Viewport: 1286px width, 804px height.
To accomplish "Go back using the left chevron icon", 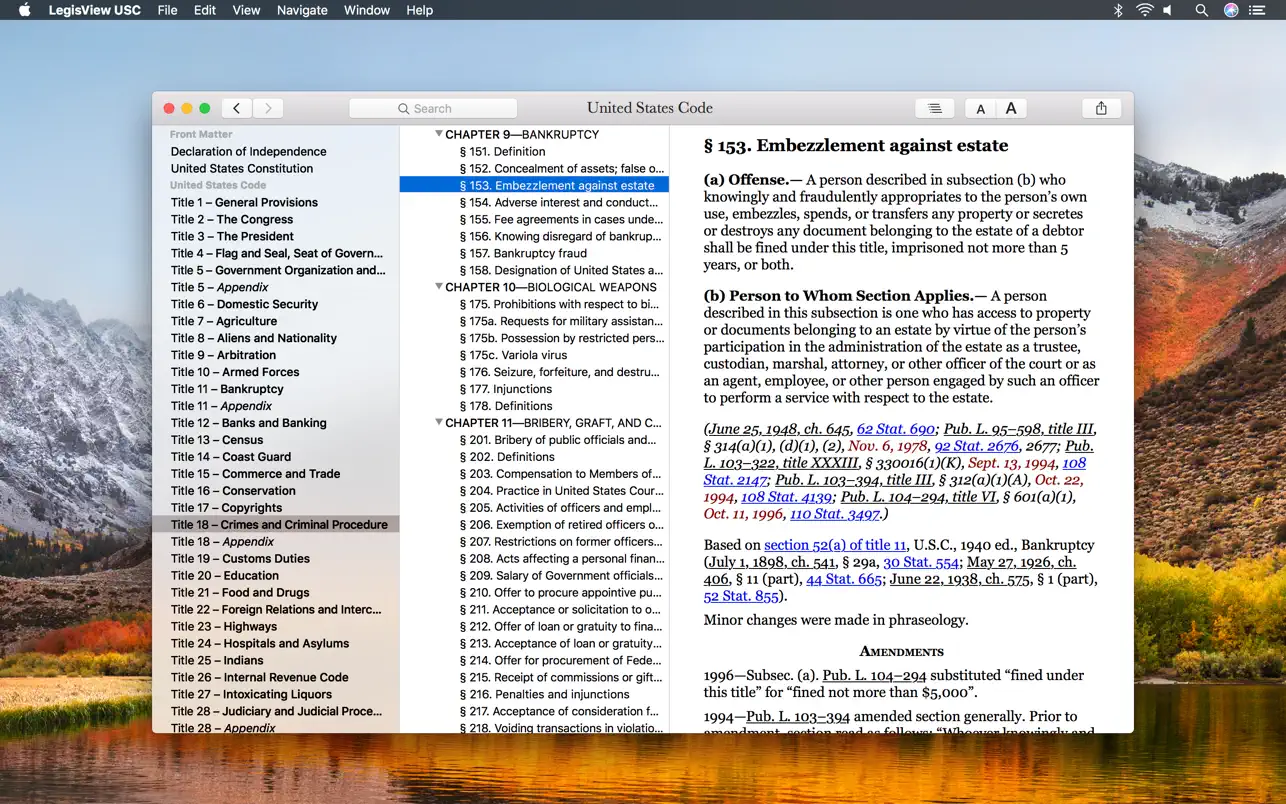I will pos(236,107).
